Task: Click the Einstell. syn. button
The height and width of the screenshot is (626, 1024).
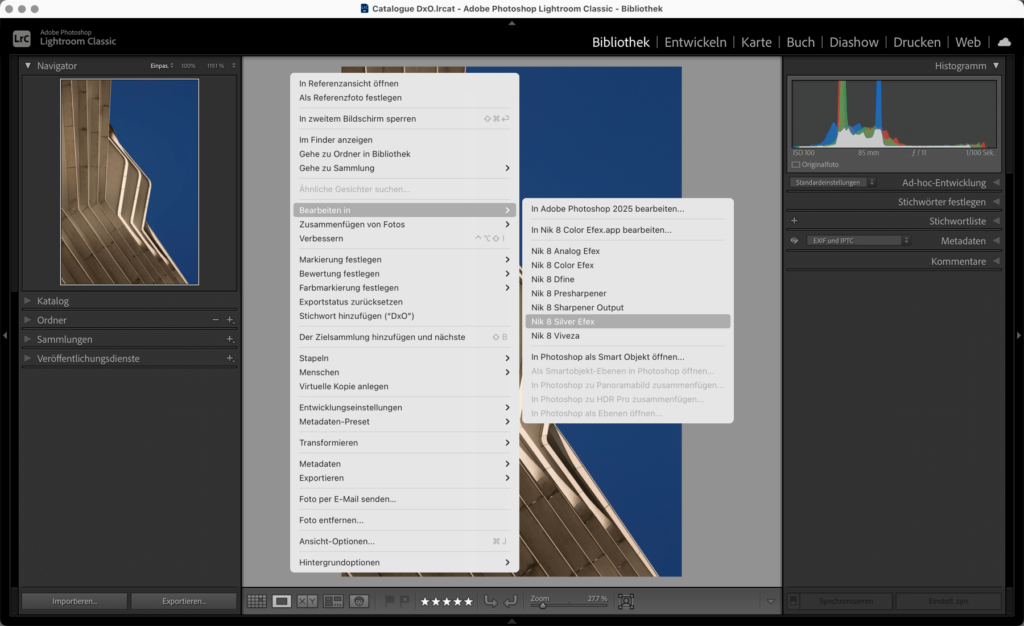Action: (948, 601)
